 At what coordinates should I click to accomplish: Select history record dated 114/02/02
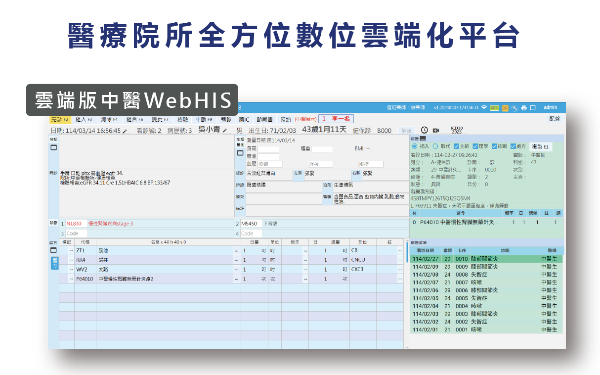[x=486, y=321]
